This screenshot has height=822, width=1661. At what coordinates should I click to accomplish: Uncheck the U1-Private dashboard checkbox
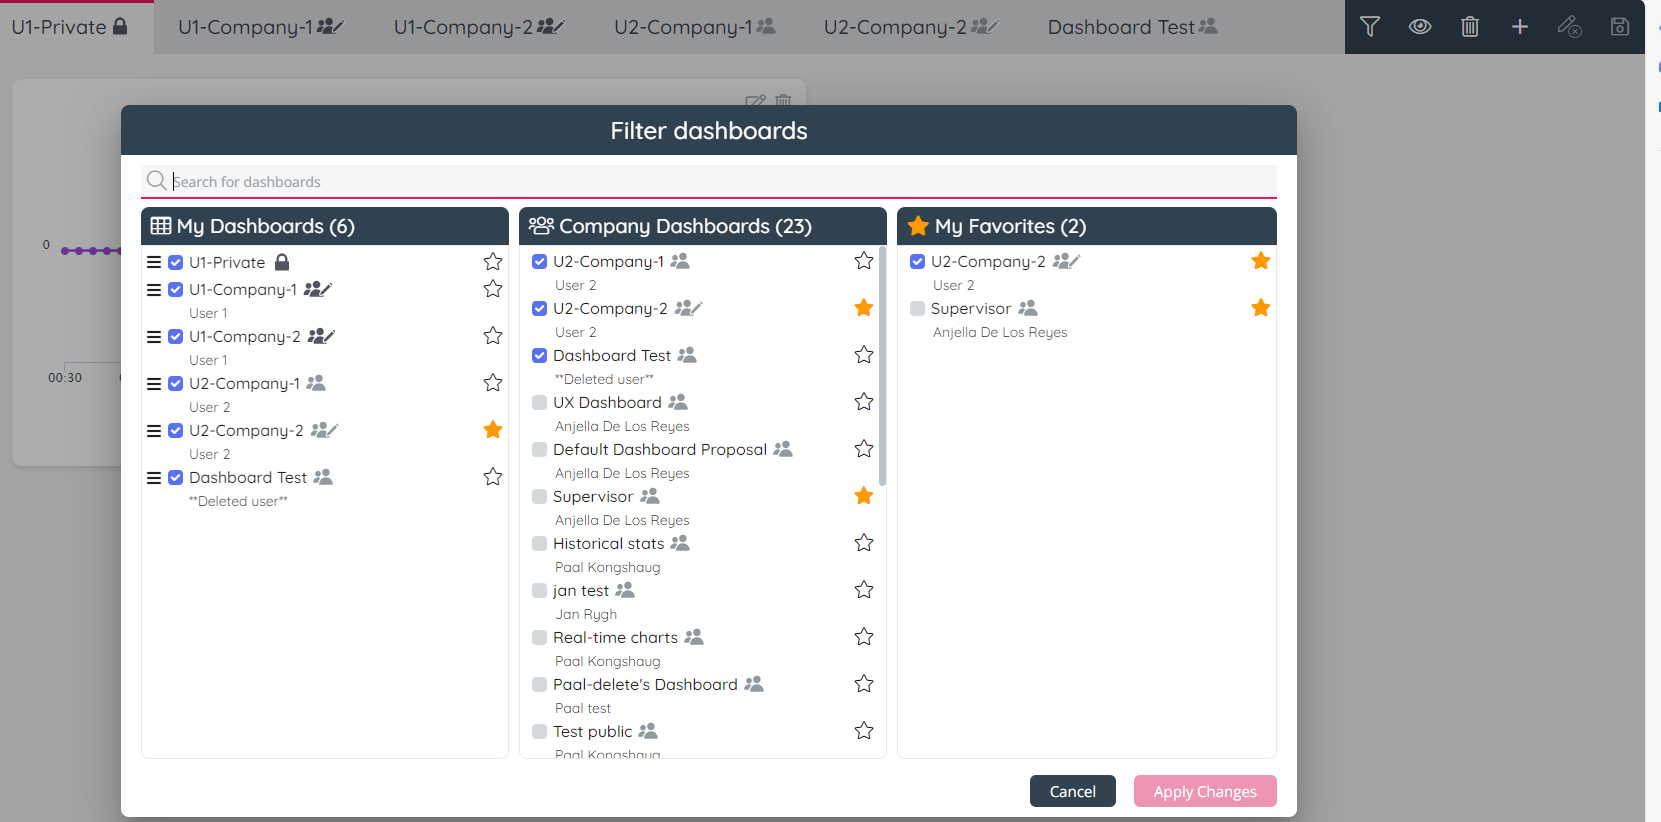176,263
